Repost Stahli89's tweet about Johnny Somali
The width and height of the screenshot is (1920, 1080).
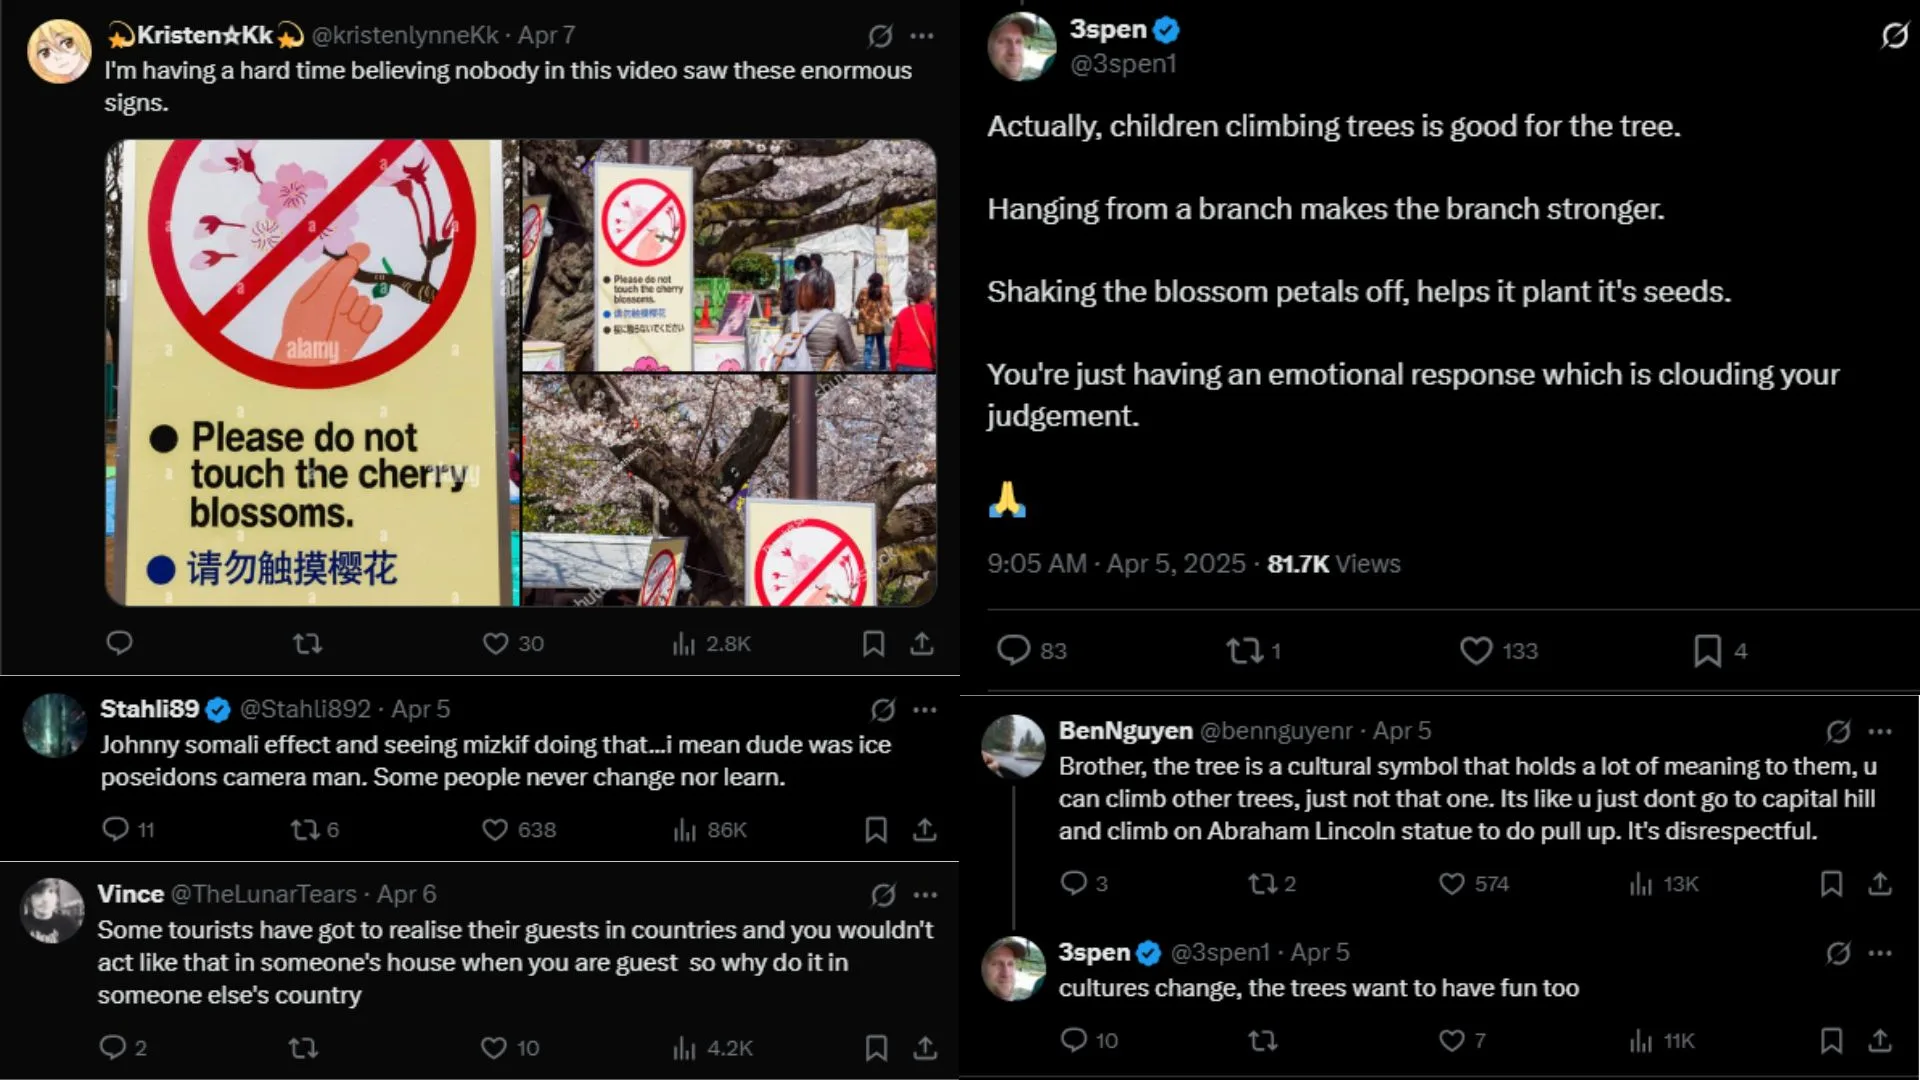coord(304,830)
